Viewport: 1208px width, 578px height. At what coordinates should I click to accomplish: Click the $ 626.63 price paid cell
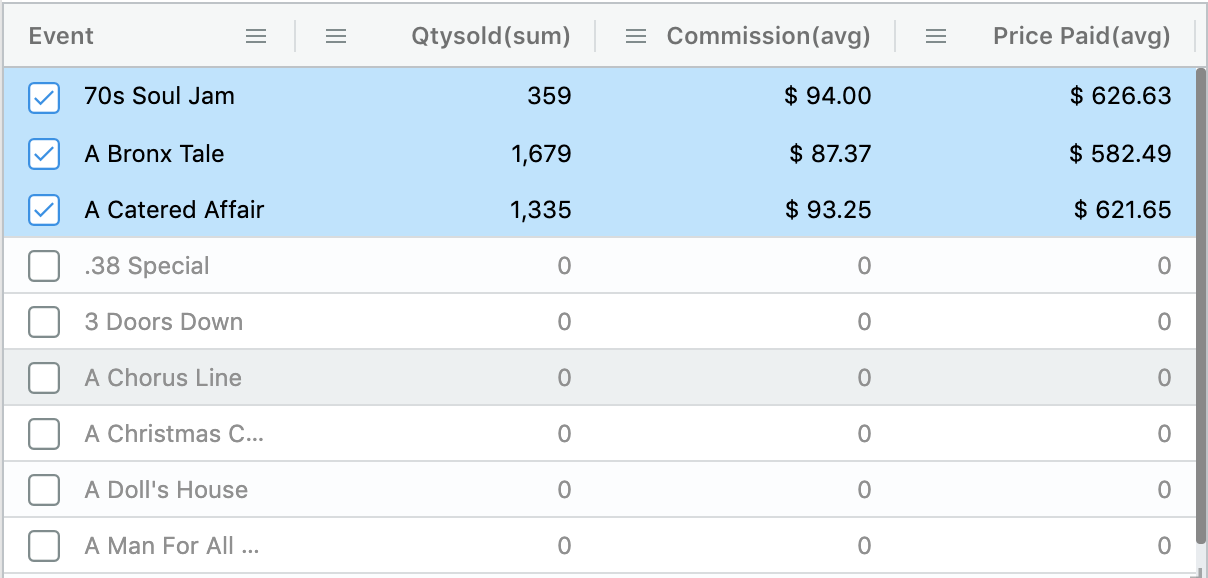1120,97
